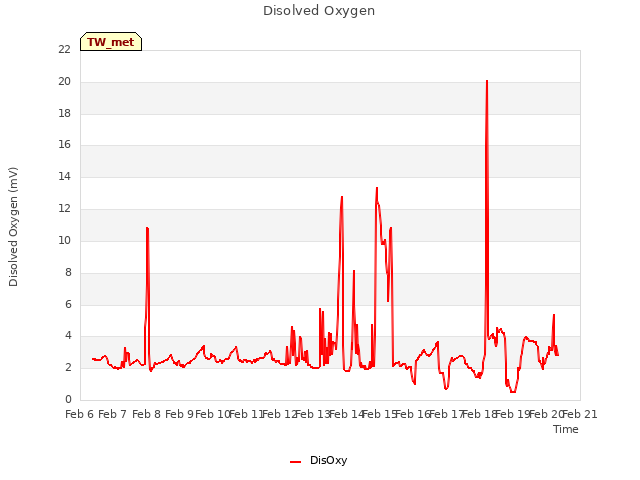Click the Feb 15 x-axis tick label
Viewport: 640px width, 480px height.
click(x=380, y=414)
